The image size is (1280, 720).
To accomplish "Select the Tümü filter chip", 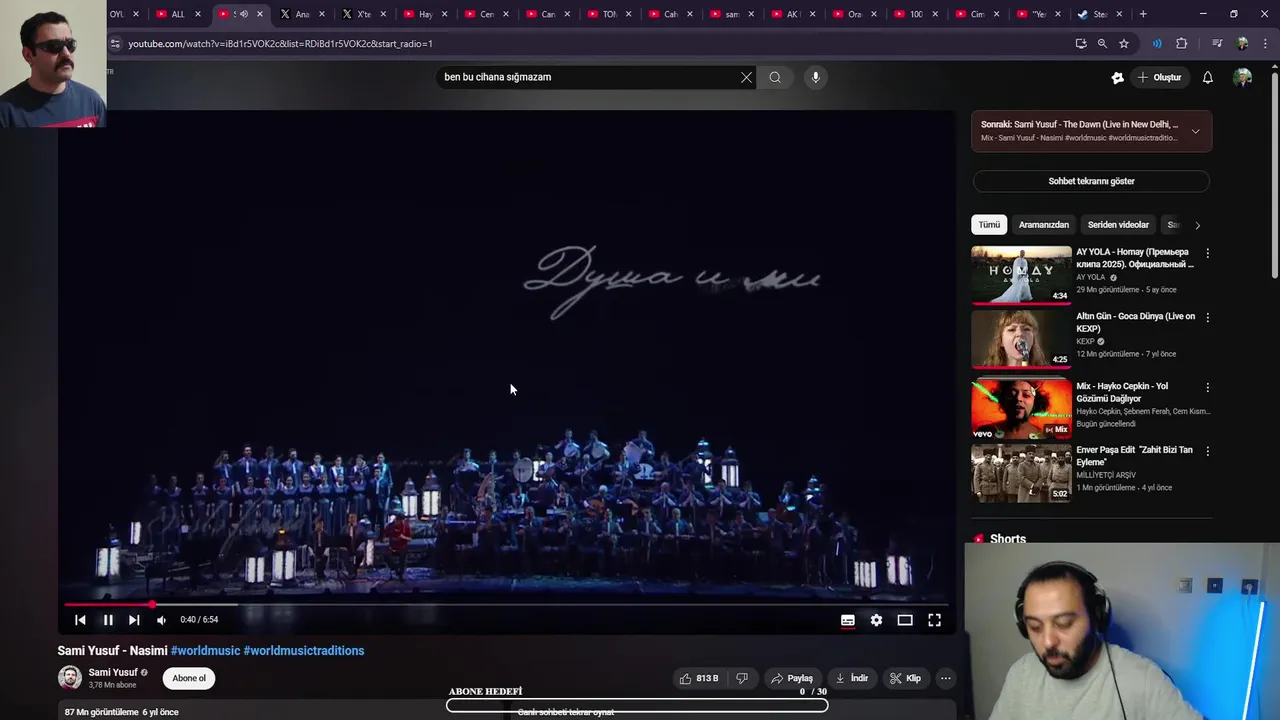I will click(989, 225).
